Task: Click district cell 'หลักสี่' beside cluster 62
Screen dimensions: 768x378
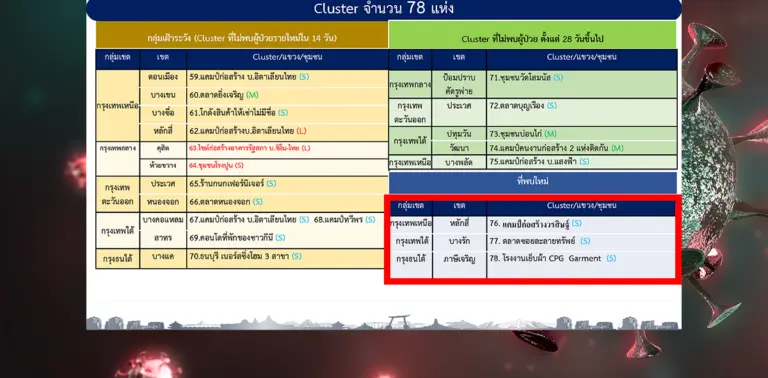Action: click(x=163, y=131)
